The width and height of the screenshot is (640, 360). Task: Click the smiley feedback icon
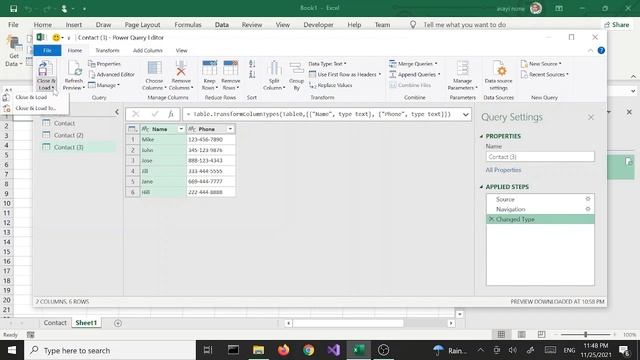56,38
